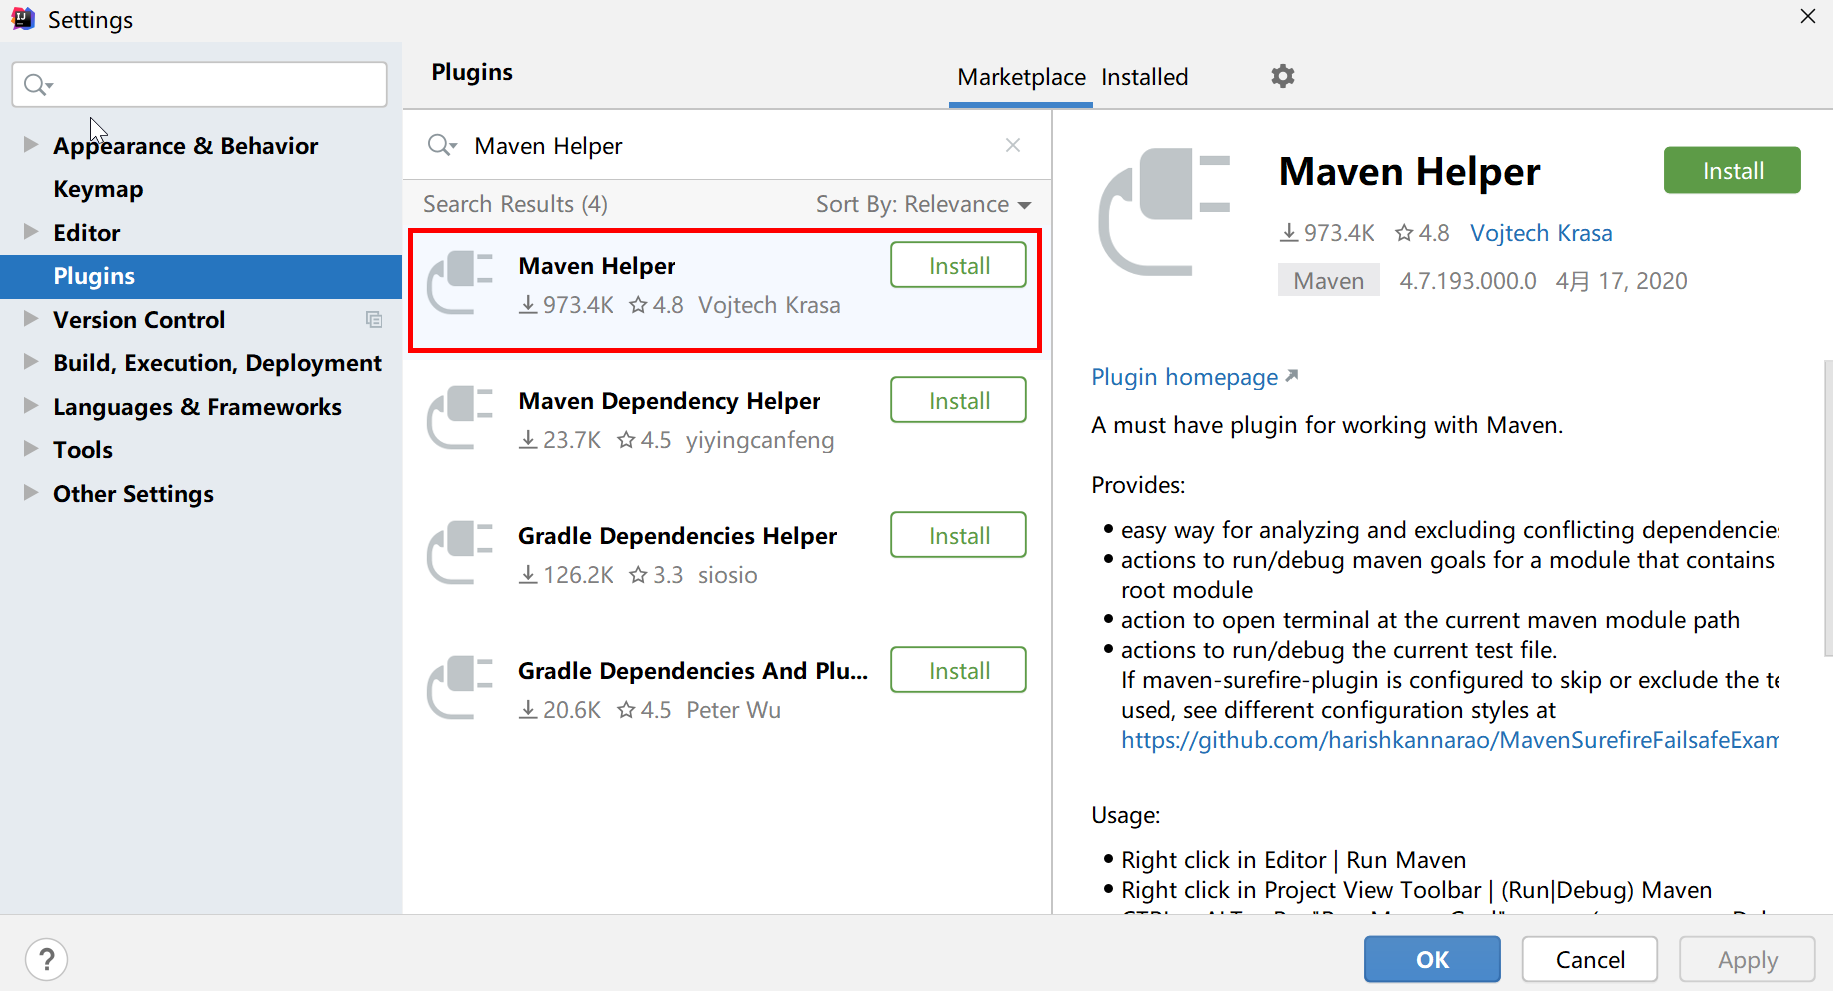Click the green Install button in details

(x=1732, y=170)
